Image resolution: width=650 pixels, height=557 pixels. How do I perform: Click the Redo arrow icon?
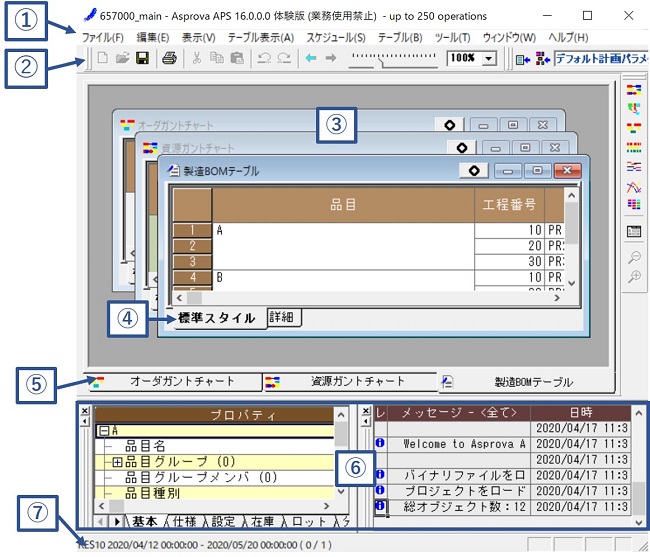(284, 58)
